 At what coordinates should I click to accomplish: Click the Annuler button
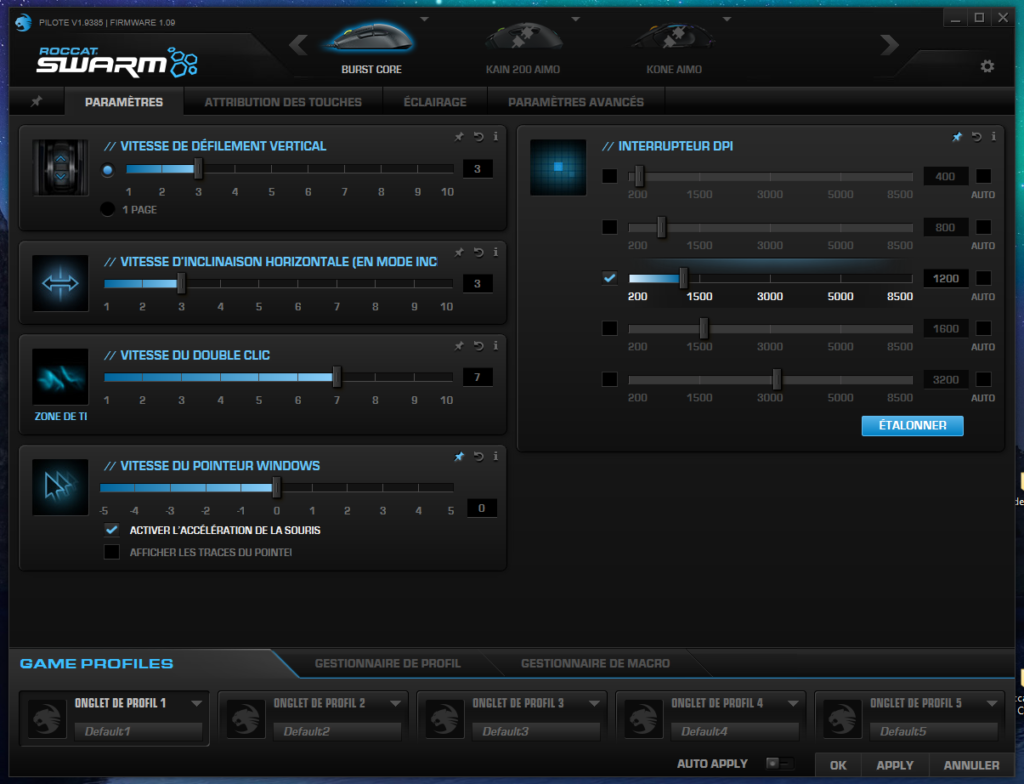(971, 765)
